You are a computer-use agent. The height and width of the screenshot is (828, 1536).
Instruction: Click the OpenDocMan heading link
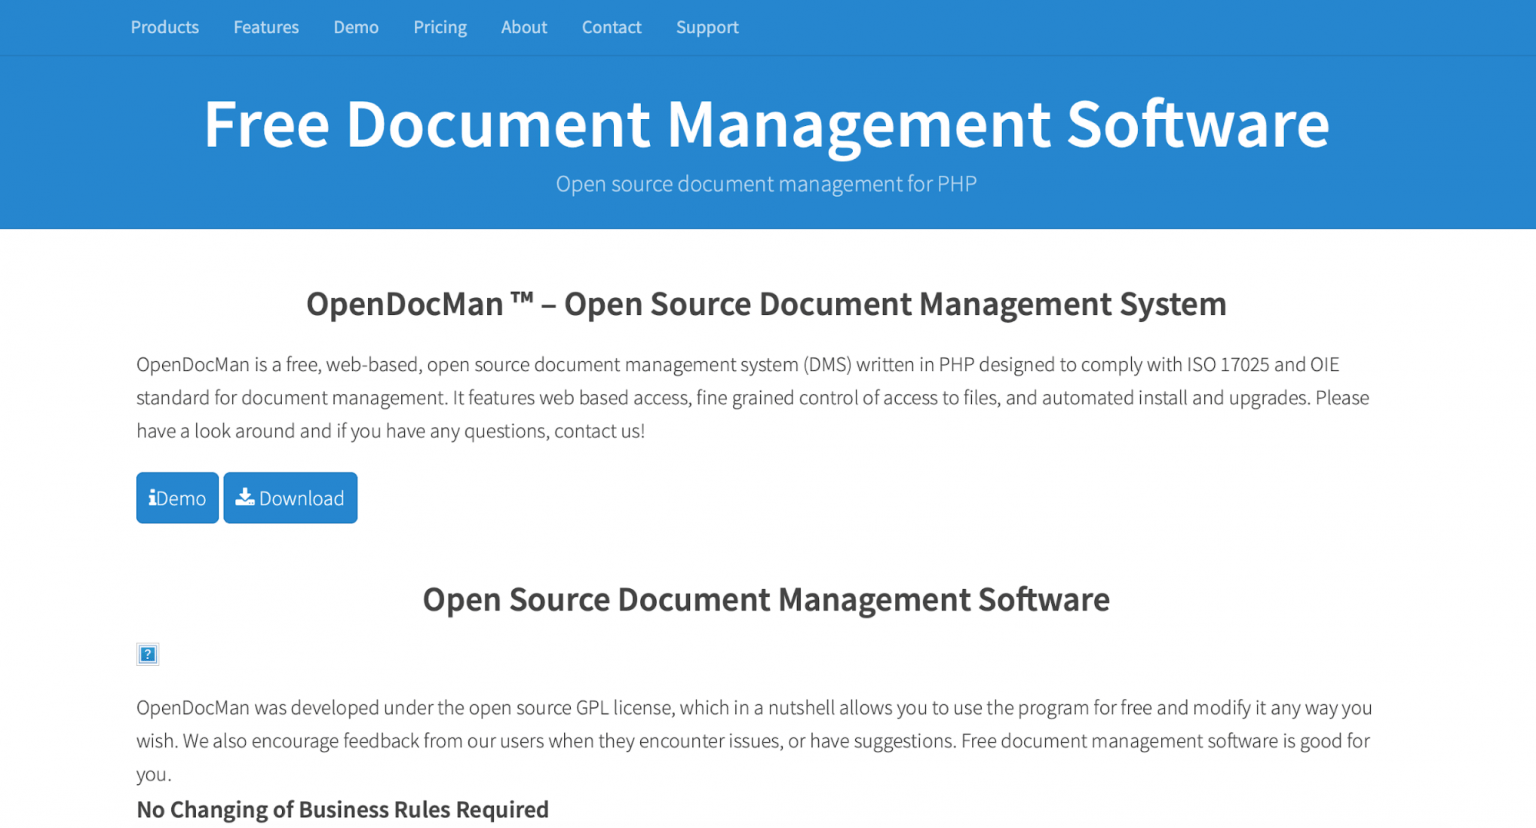click(x=766, y=304)
